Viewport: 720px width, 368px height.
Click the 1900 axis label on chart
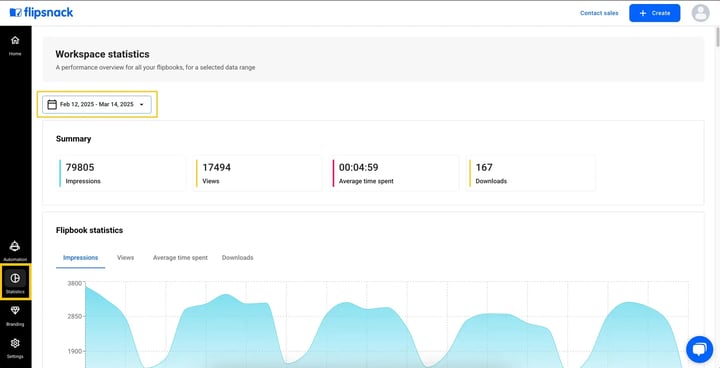click(x=75, y=351)
